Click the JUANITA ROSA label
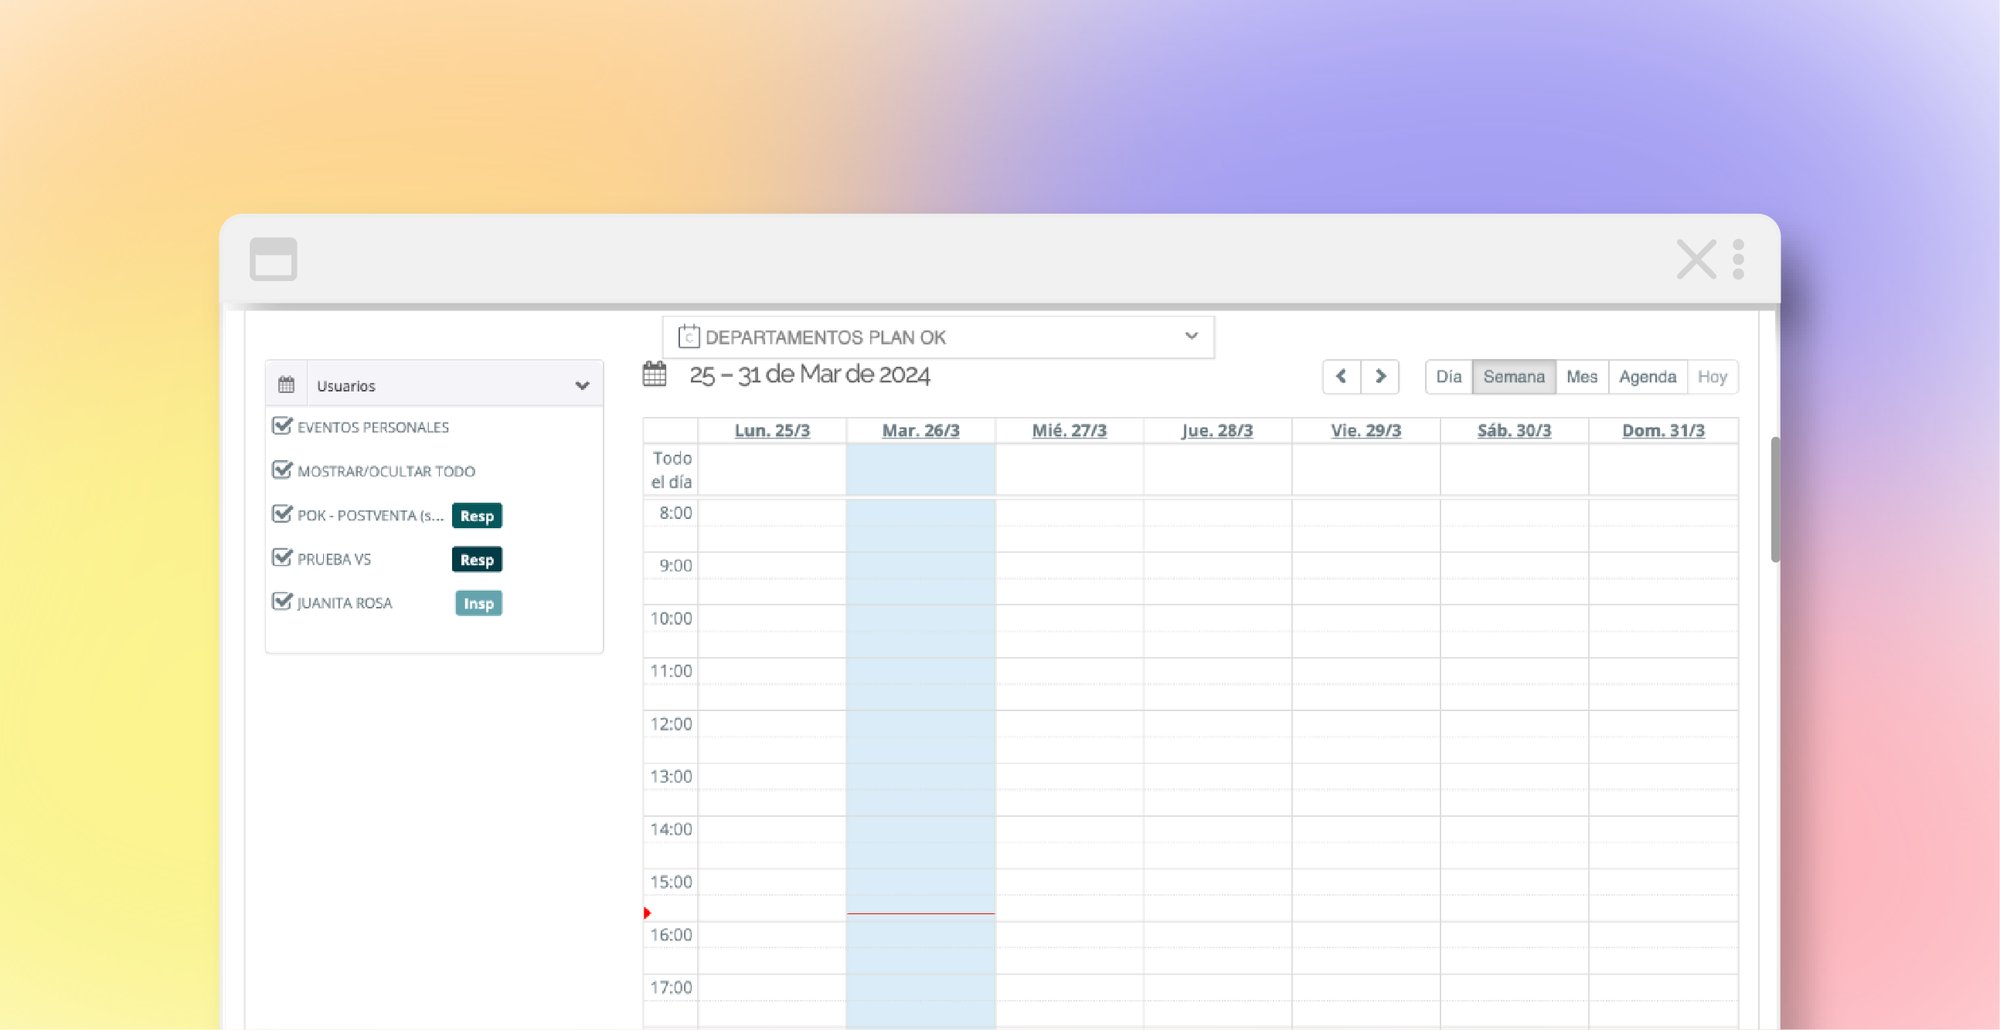 pos(345,604)
